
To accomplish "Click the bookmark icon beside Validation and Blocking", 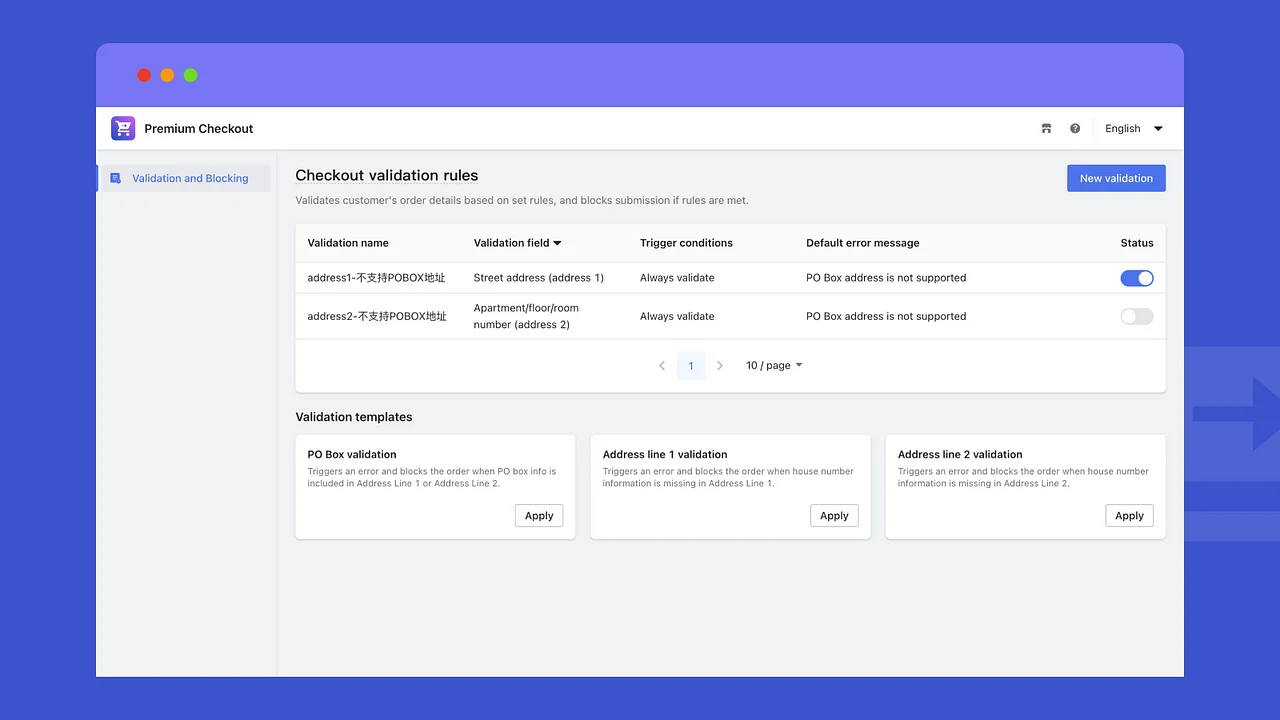I will 115,177.
